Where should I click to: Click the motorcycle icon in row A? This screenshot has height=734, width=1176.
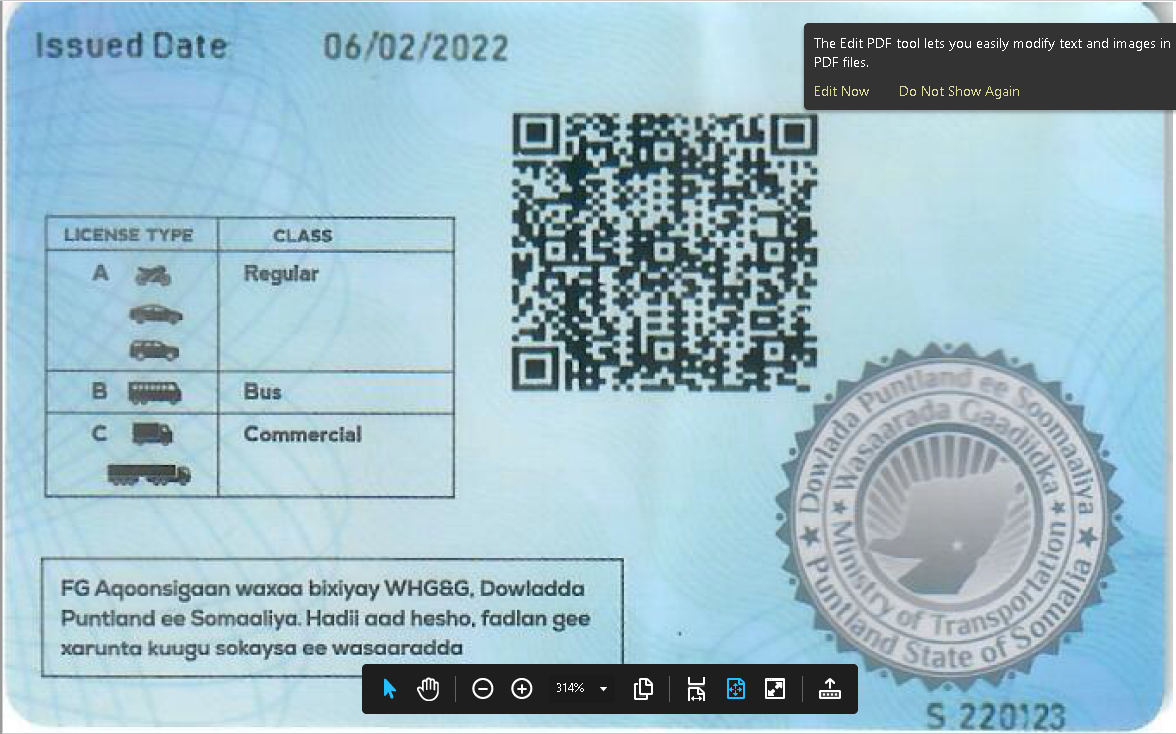[x=153, y=275]
